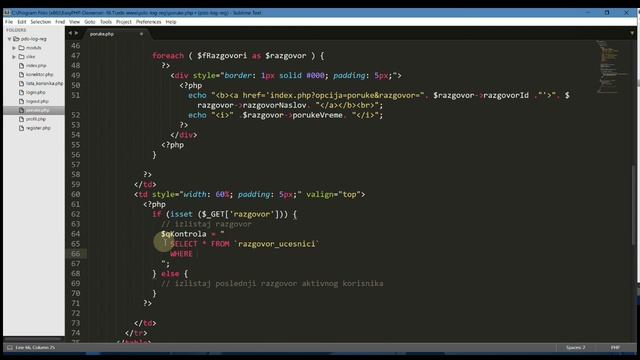Image resolution: width=640 pixels, height=360 pixels.
Task: Click the minimap code preview
Action: coord(612,67)
